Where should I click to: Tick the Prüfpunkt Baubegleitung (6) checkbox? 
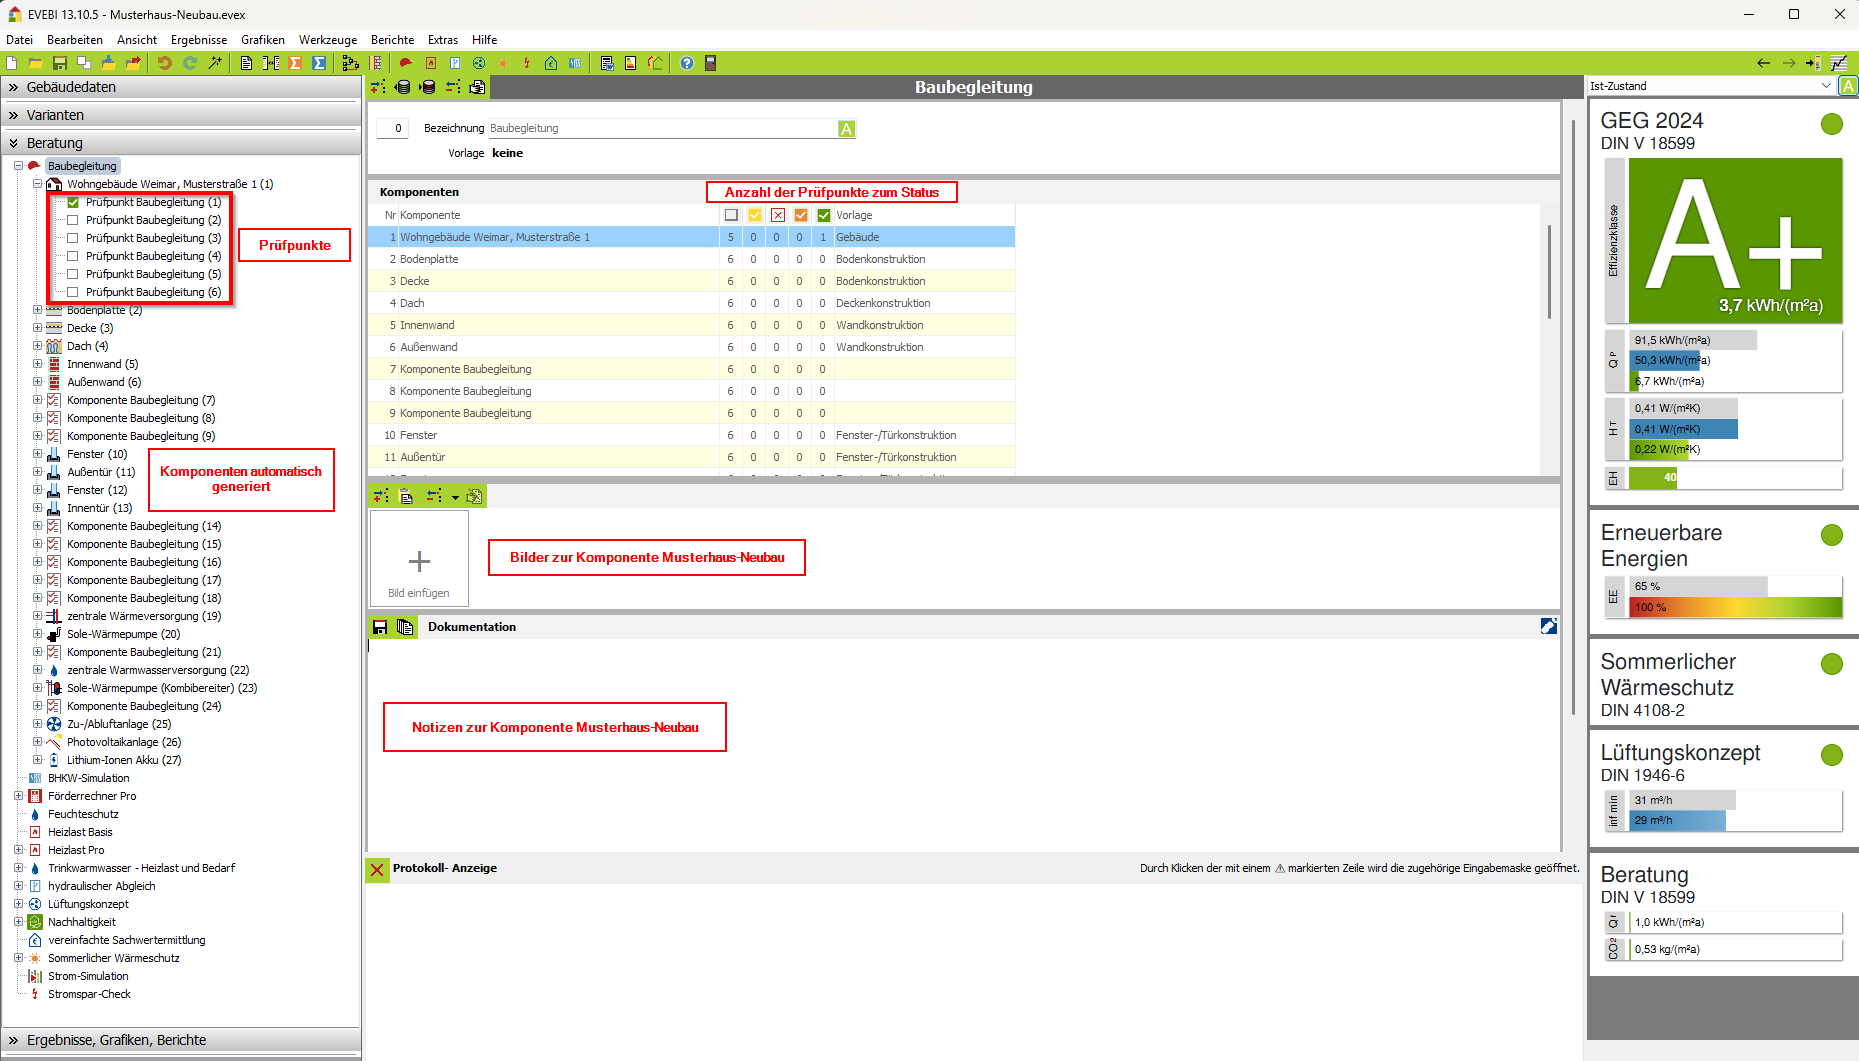tap(73, 292)
